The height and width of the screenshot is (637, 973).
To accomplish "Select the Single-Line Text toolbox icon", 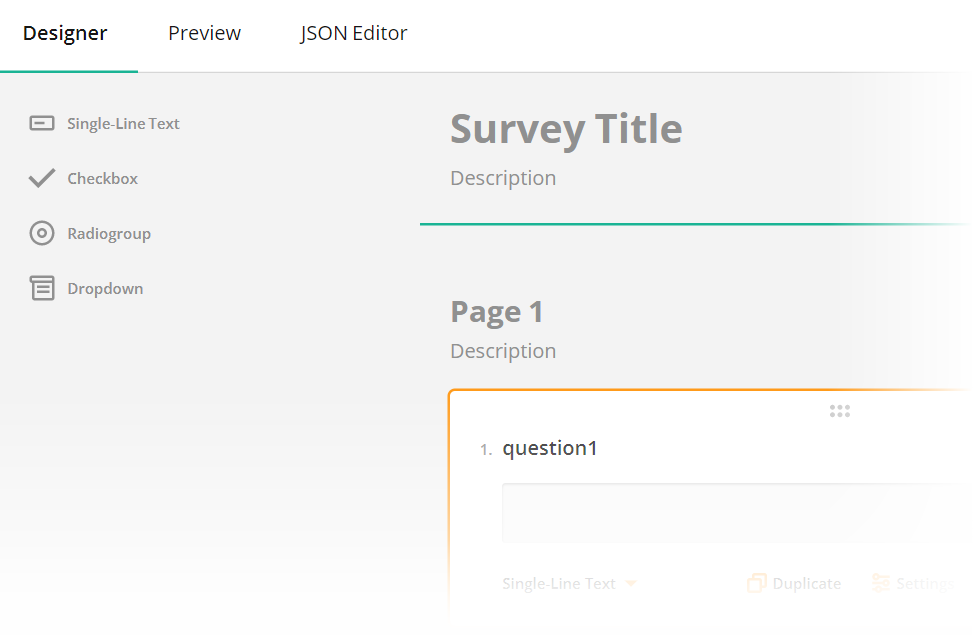I will 41,122.
